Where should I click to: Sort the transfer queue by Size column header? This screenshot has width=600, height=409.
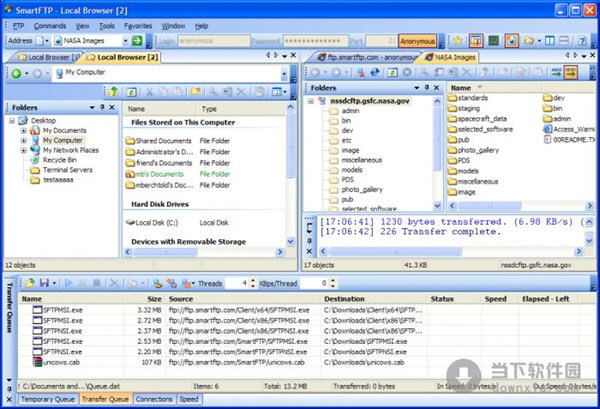tap(152, 298)
